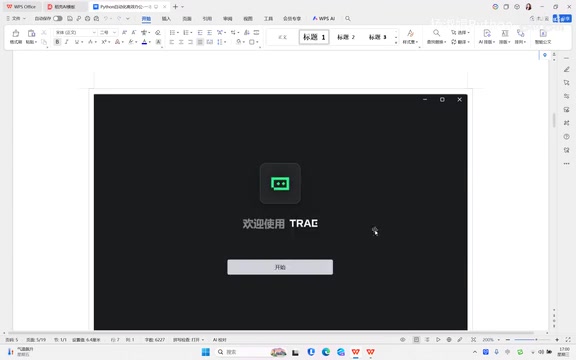Click the Share button
The height and width of the screenshot is (360, 576).
pyautogui.click(x=562, y=18)
